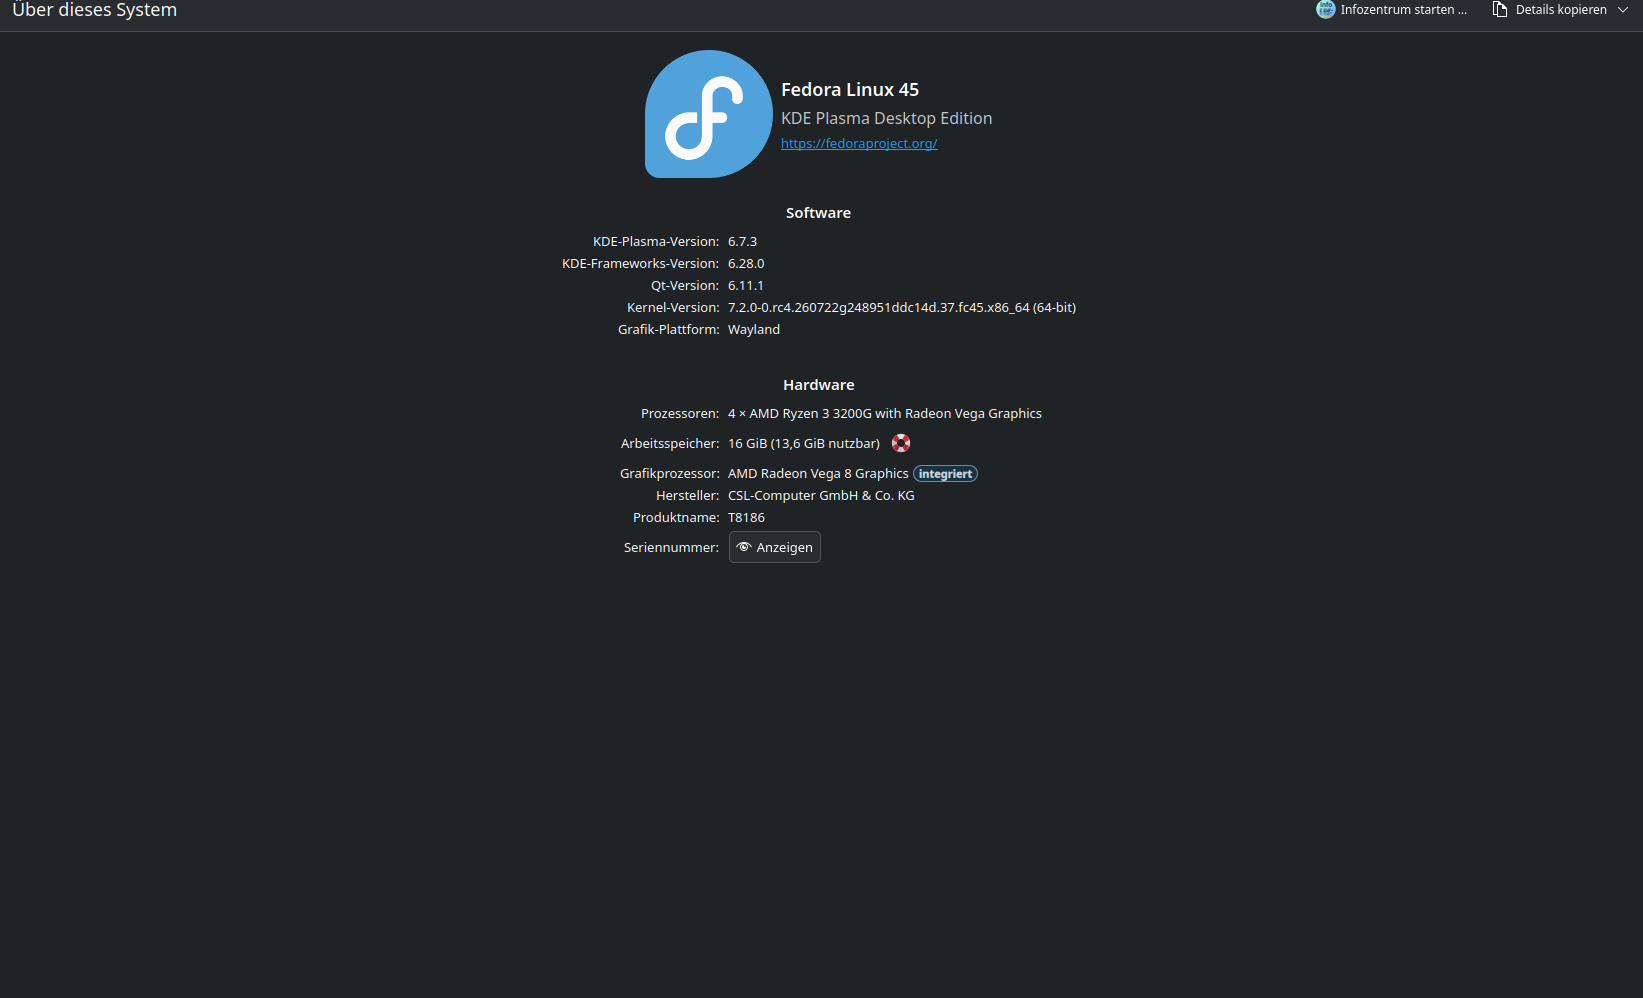The height and width of the screenshot is (998, 1643).
Task: Click AMD Radeon Vega 8 Graphics value
Action: click(818, 474)
